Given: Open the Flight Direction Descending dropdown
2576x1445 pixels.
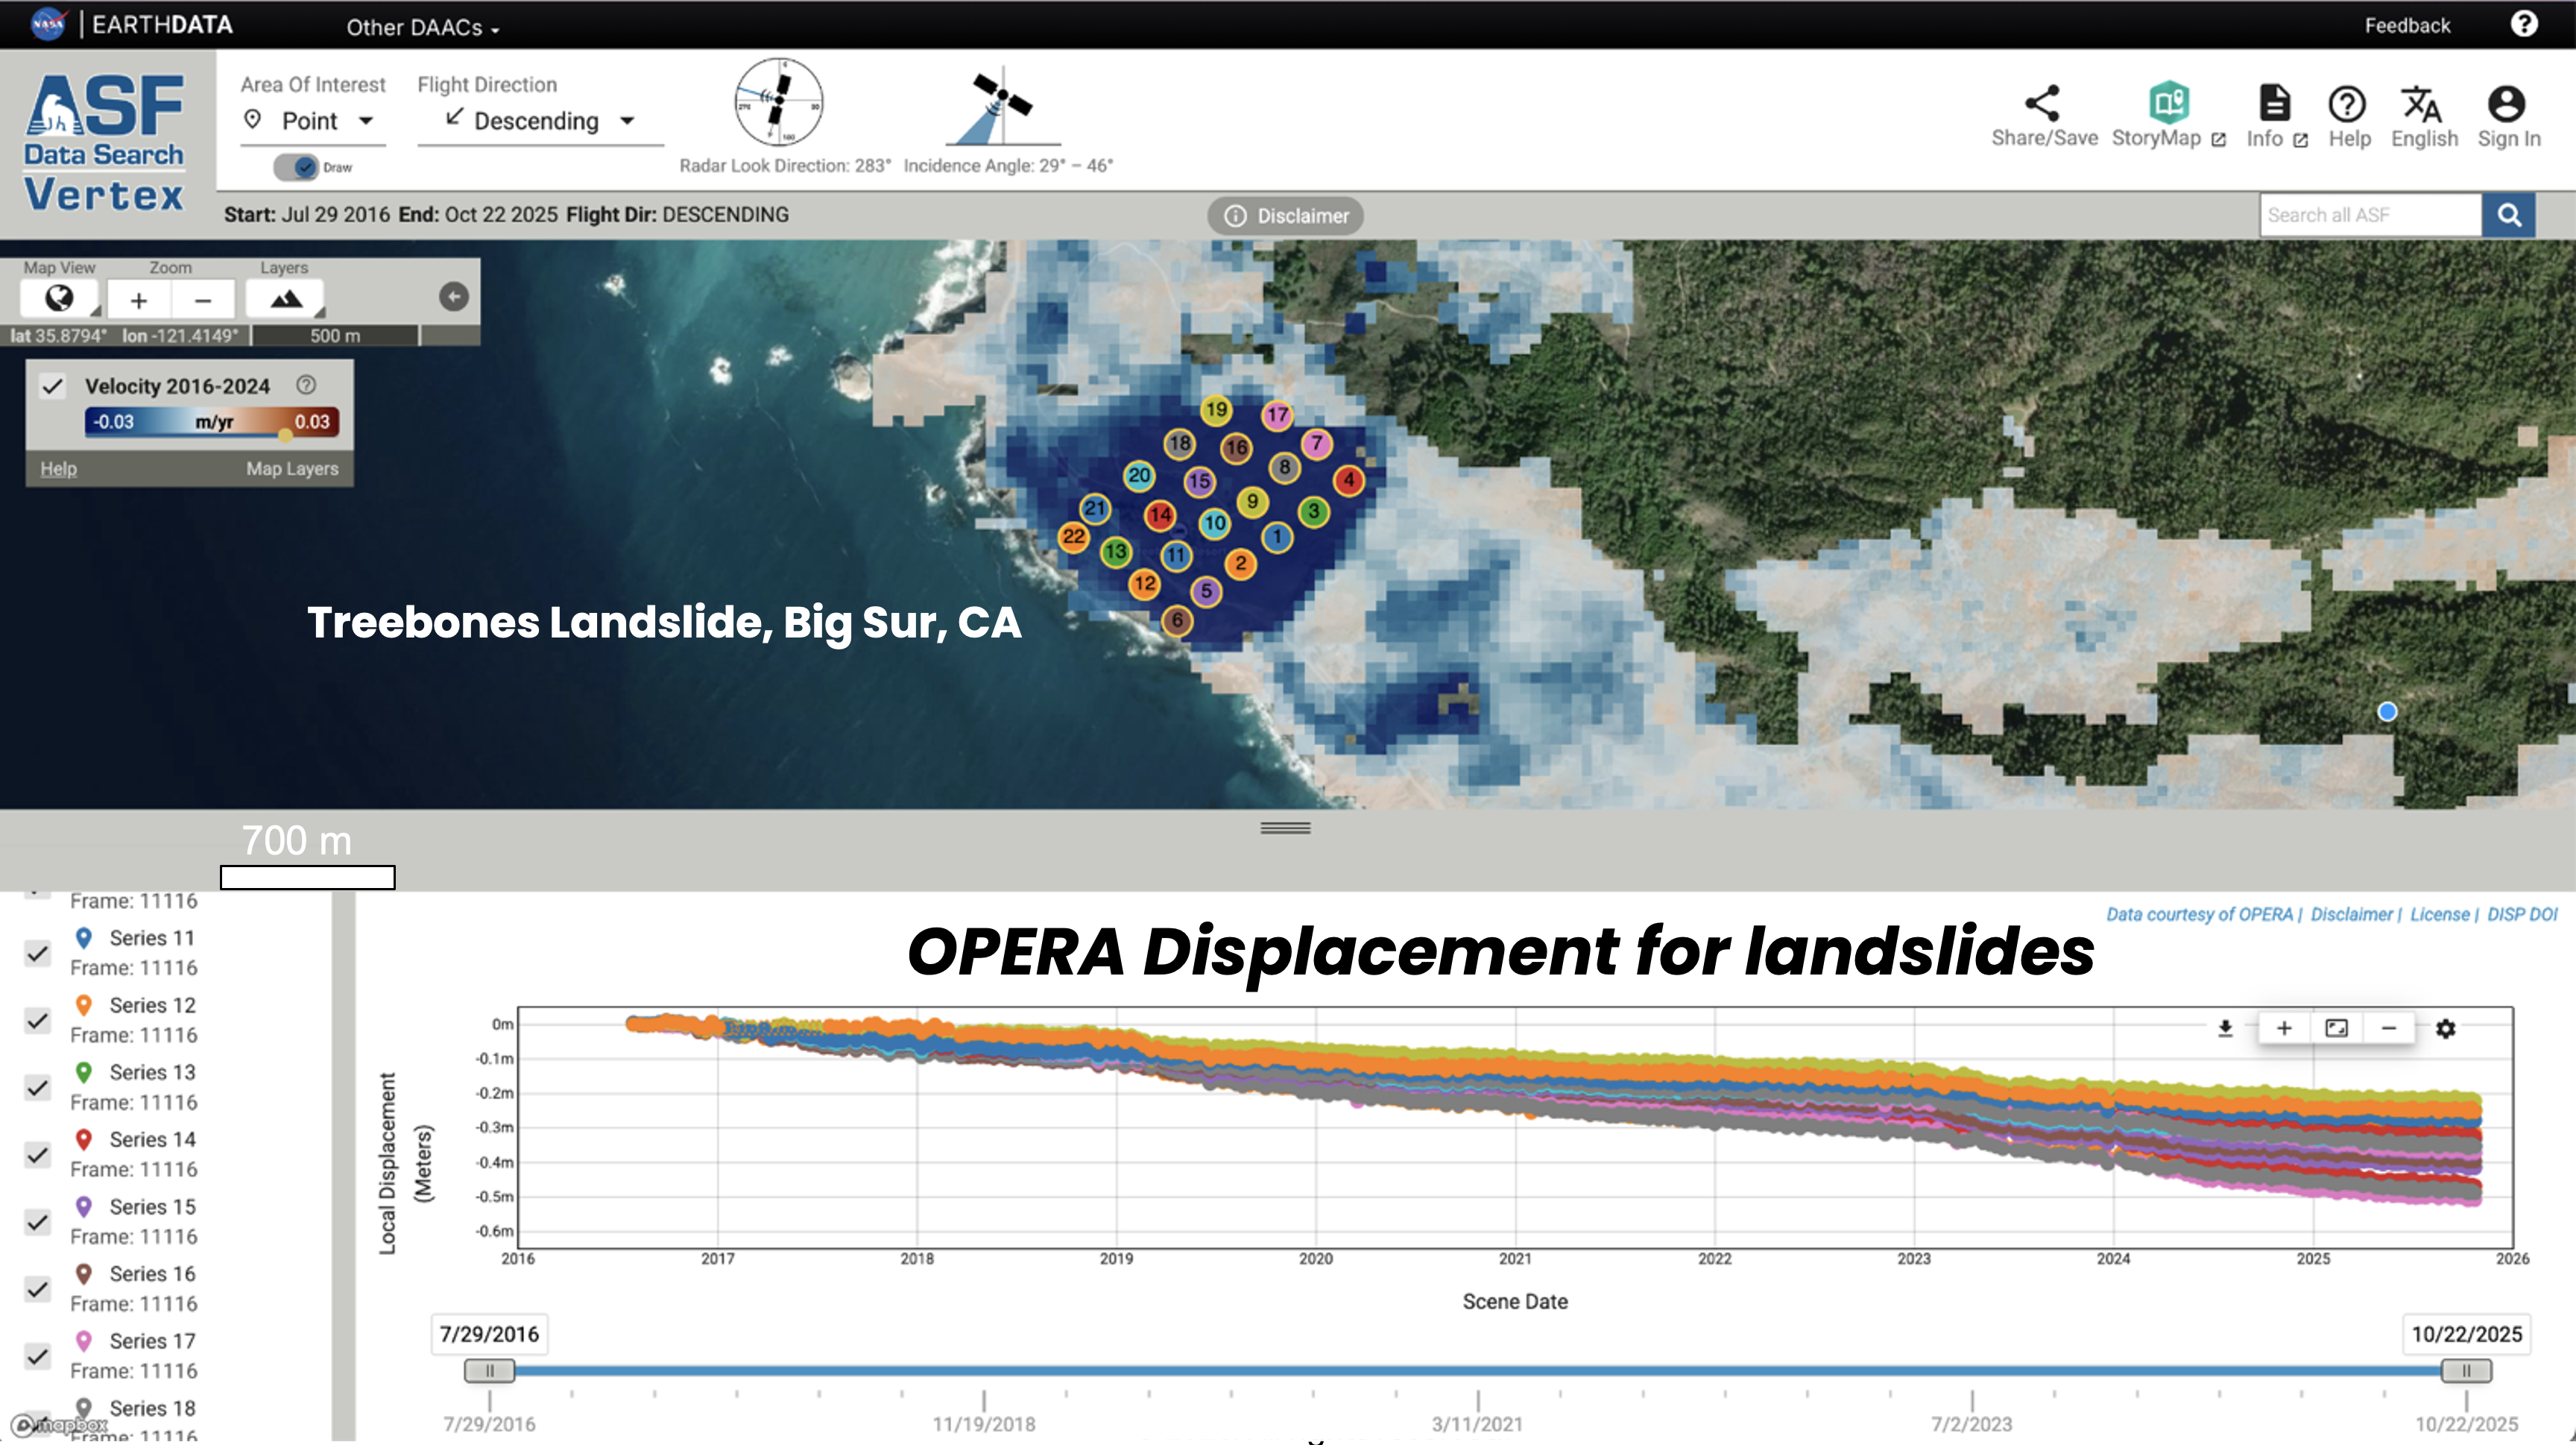Looking at the screenshot, I should pyautogui.click(x=540, y=121).
